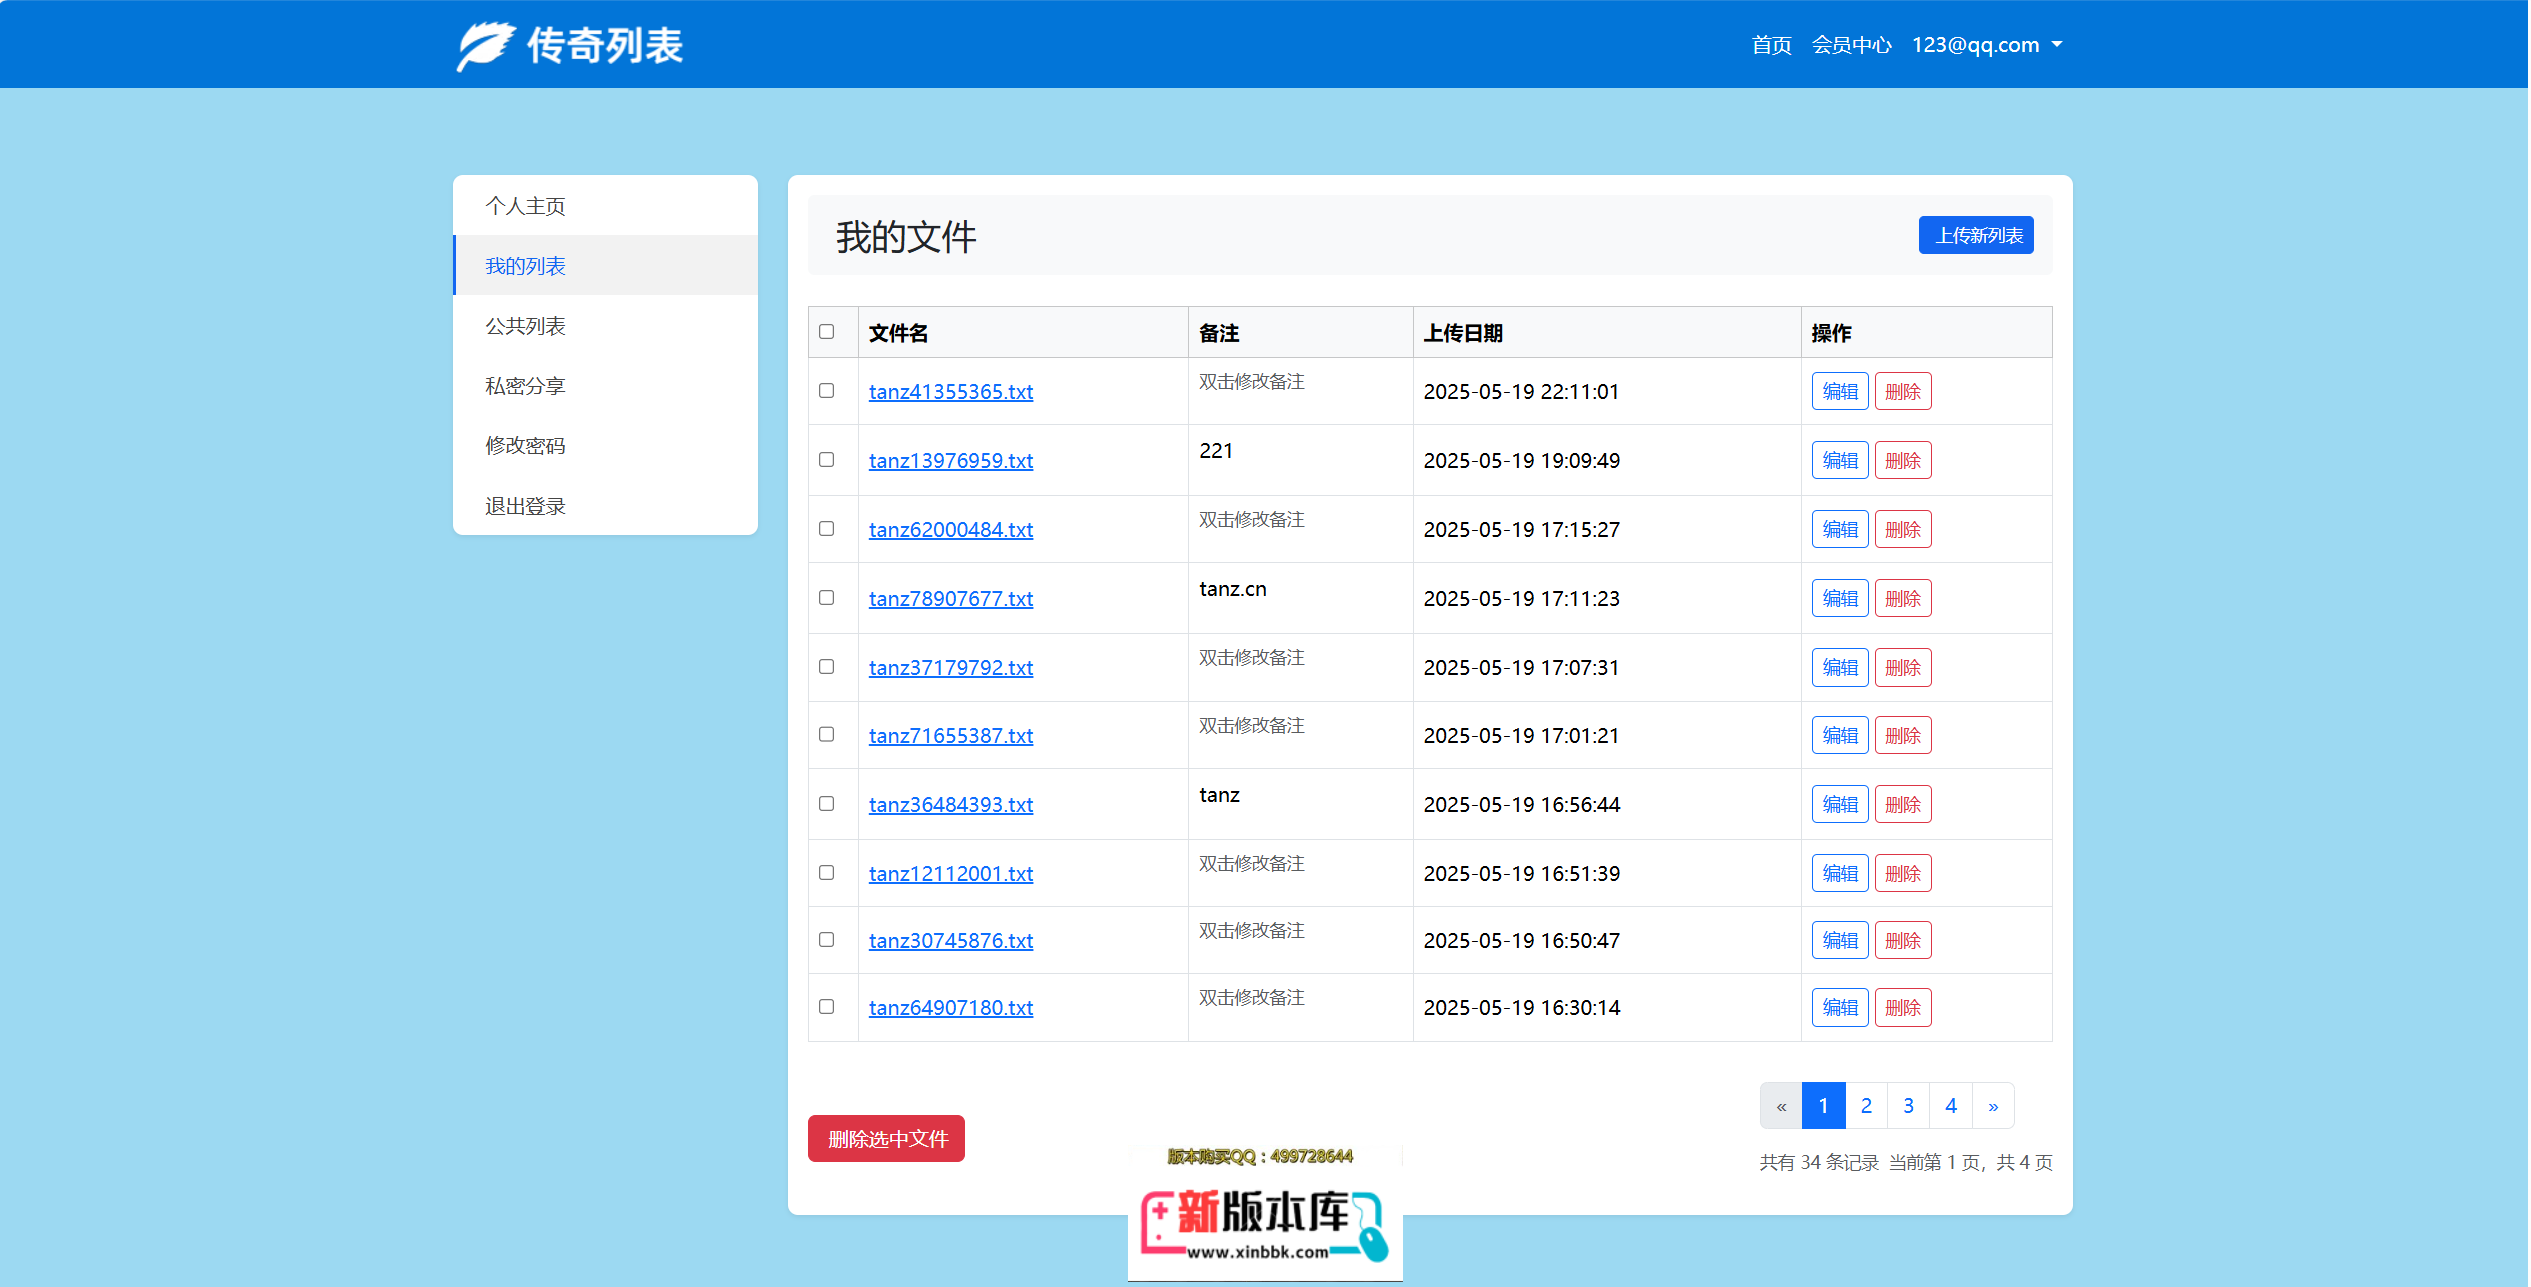
Task: Open 会员中心 from the top navigation
Action: coord(1851,45)
